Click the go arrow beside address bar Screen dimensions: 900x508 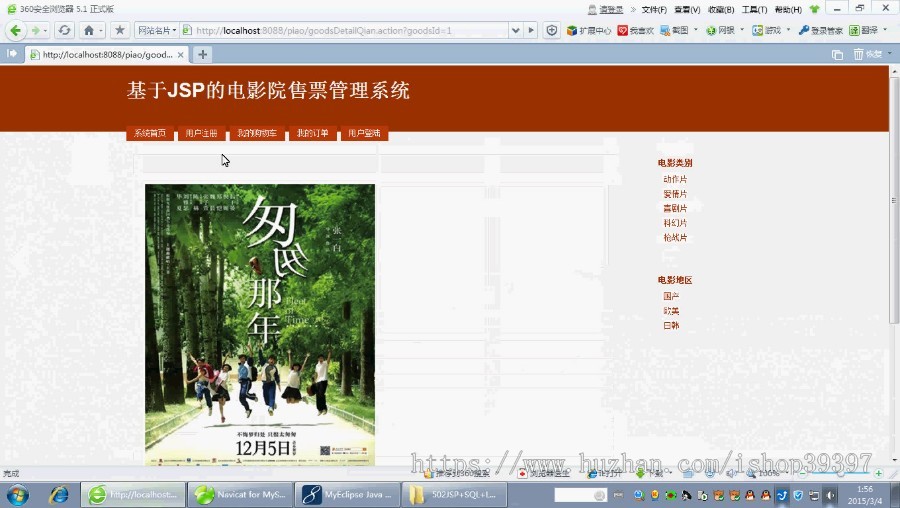tap(531, 30)
